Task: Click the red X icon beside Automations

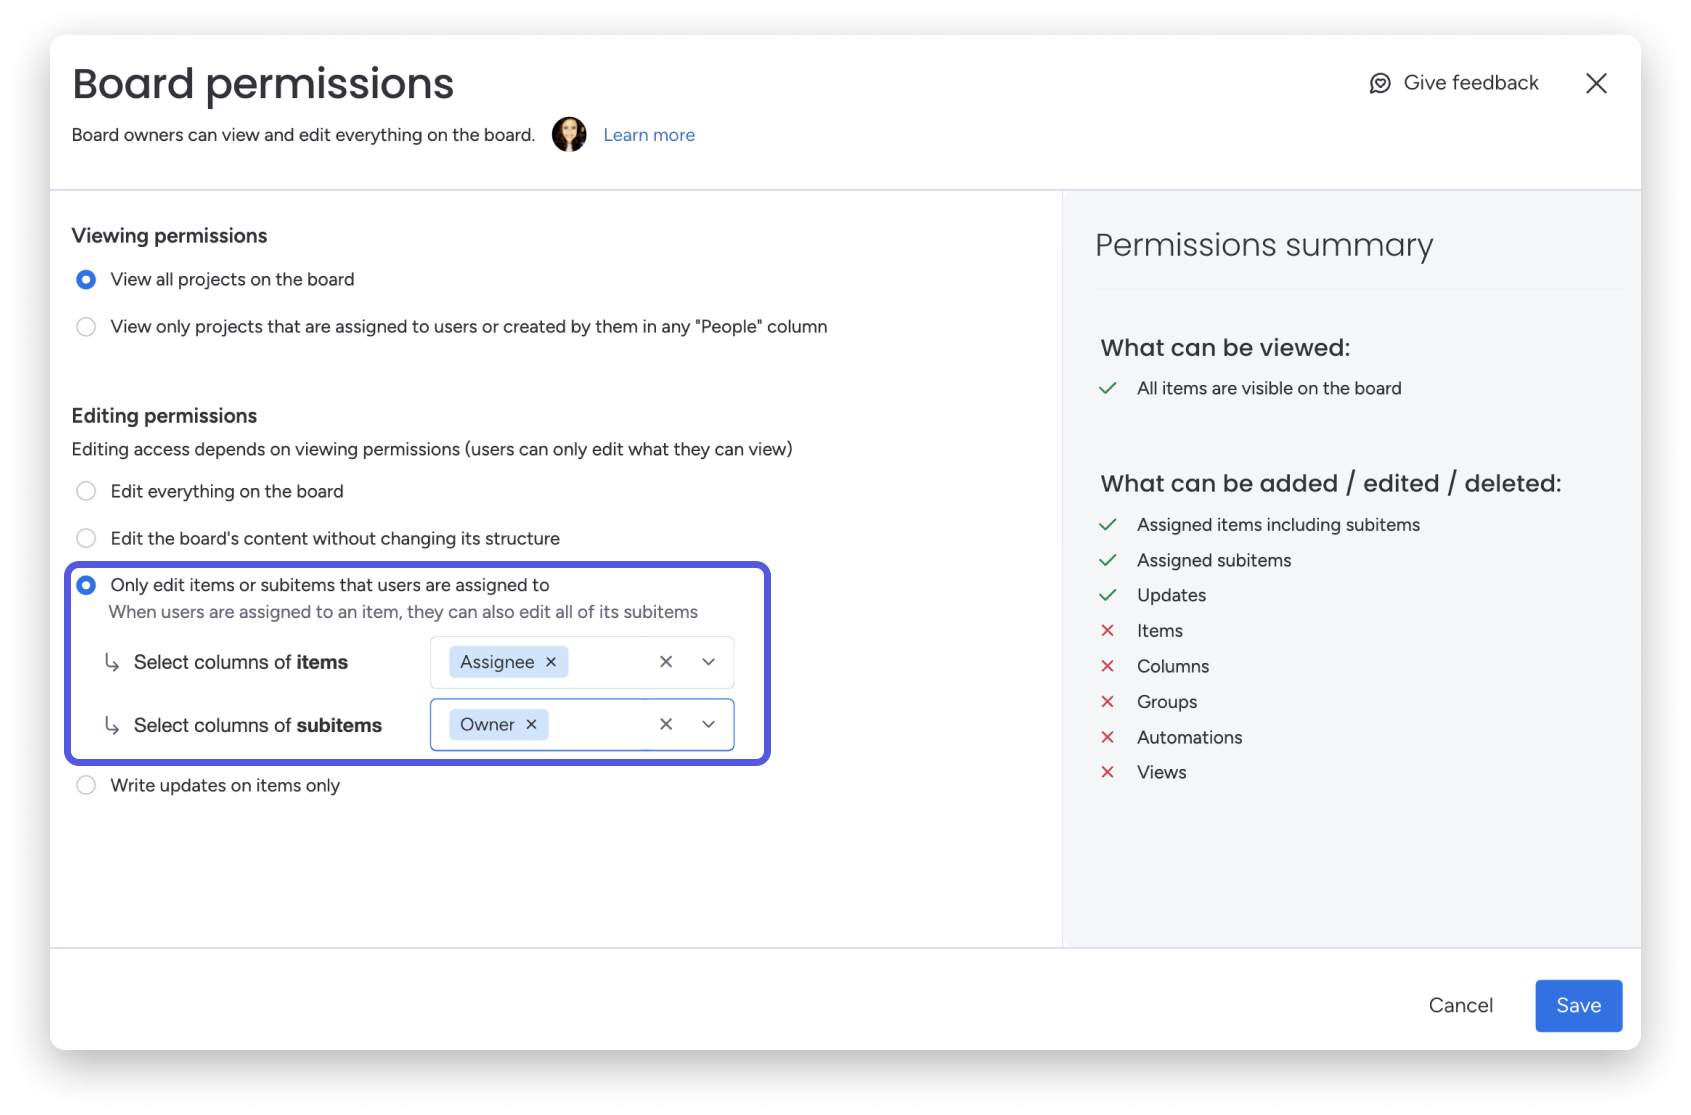Action: (x=1108, y=737)
